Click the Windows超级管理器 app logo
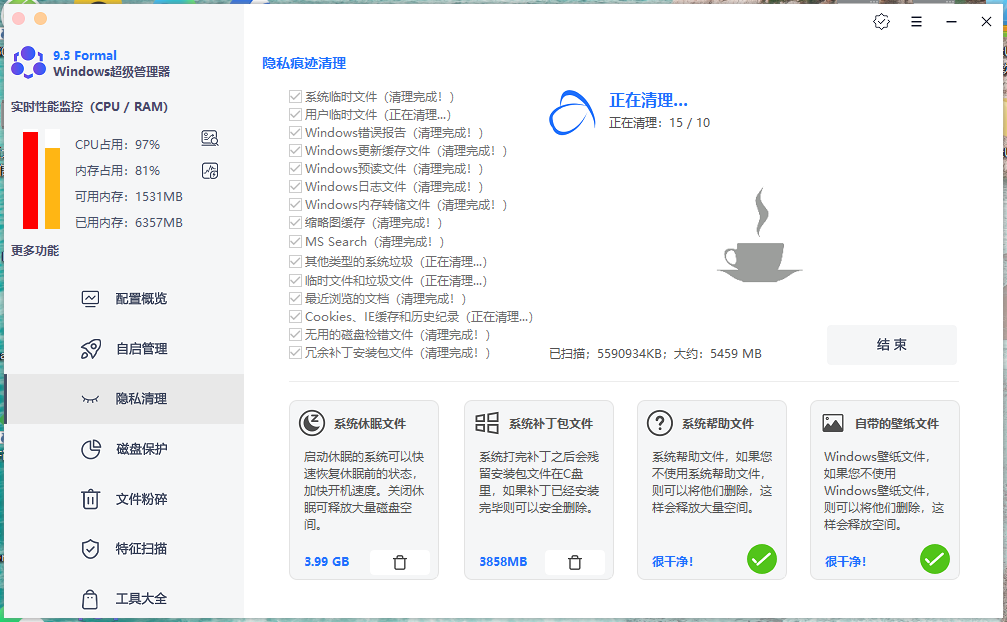This screenshot has width=1007, height=622. pyautogui.click(x=28, y=63)
